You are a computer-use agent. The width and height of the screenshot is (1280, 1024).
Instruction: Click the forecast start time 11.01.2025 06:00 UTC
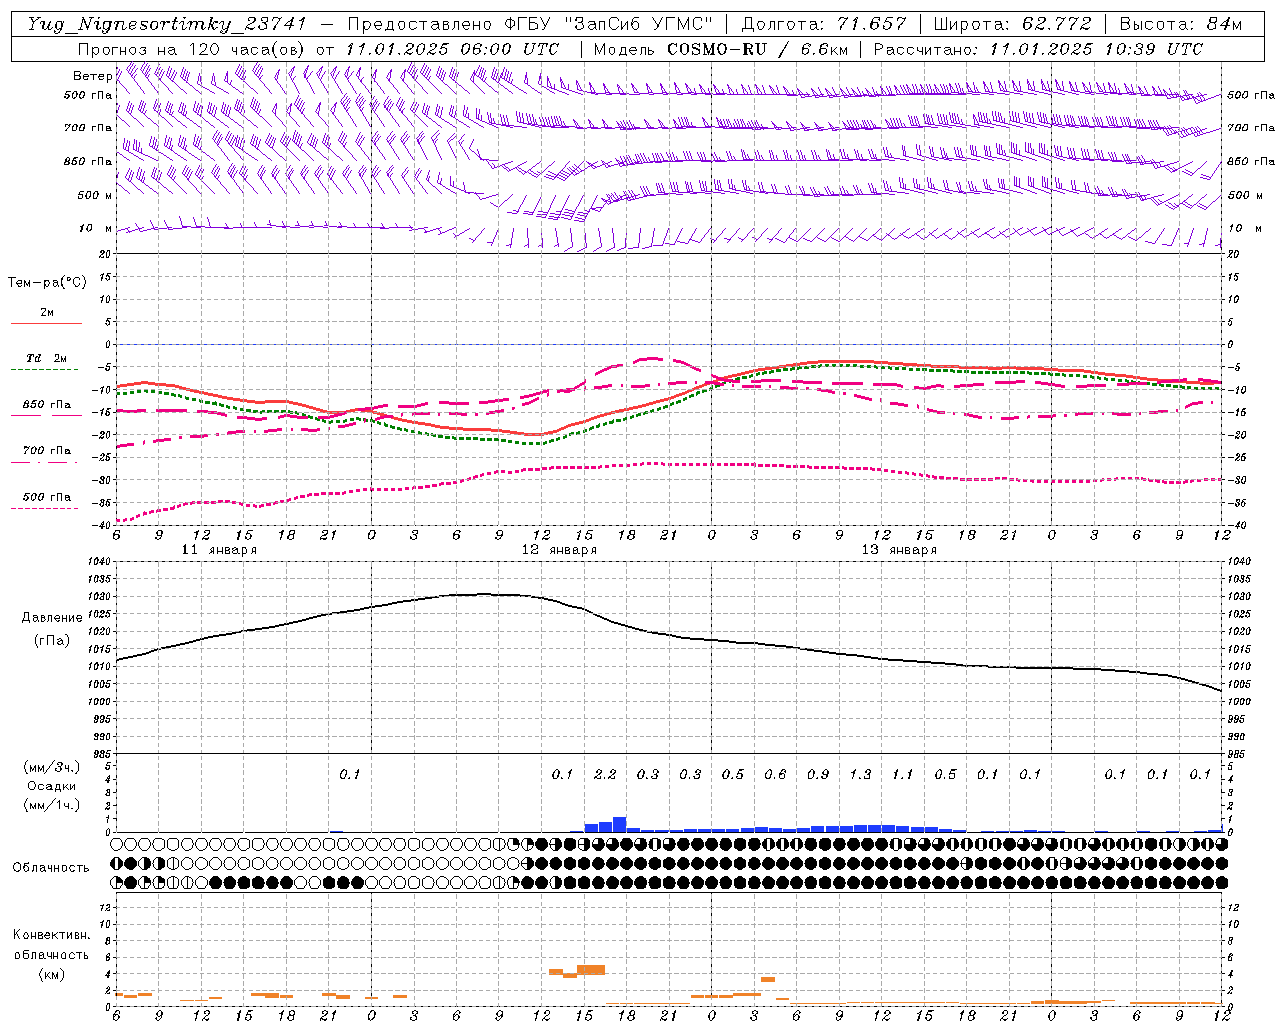[x=452, y=49]
